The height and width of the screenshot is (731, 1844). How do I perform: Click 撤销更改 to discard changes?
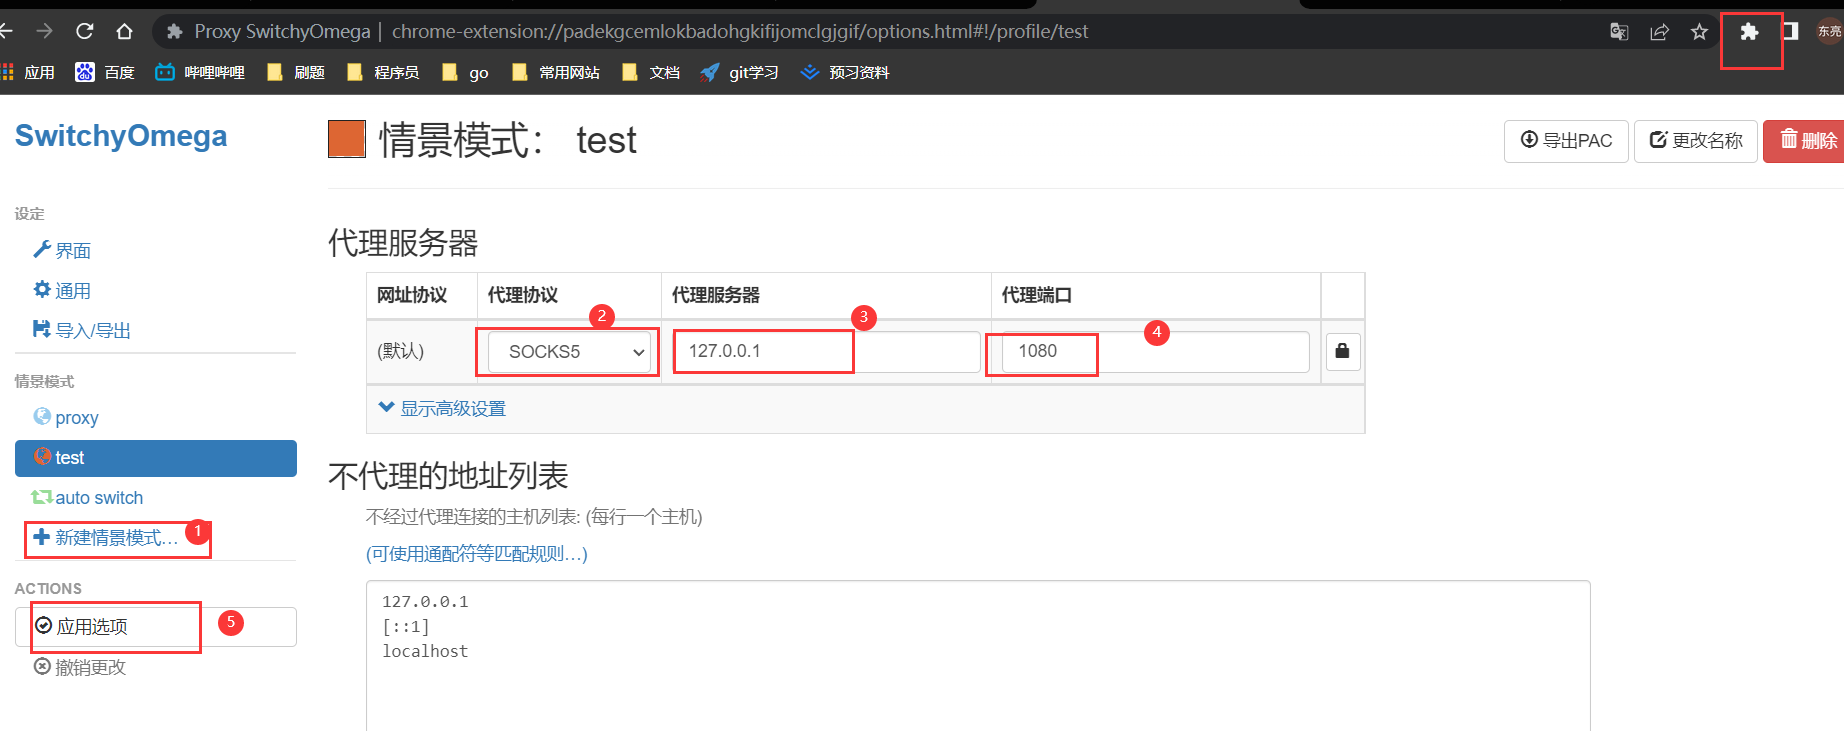click(x=80, y=667)
